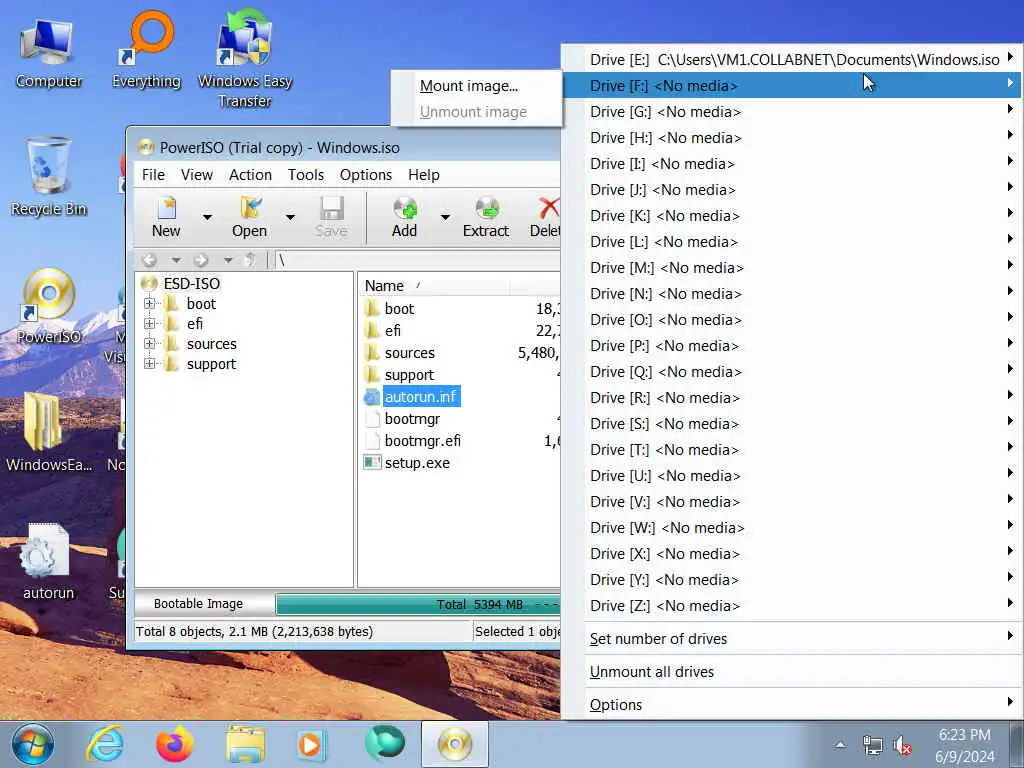Click the Up one level icon
The width and height of the screenshot is (1024, 768).
(250, 260)
